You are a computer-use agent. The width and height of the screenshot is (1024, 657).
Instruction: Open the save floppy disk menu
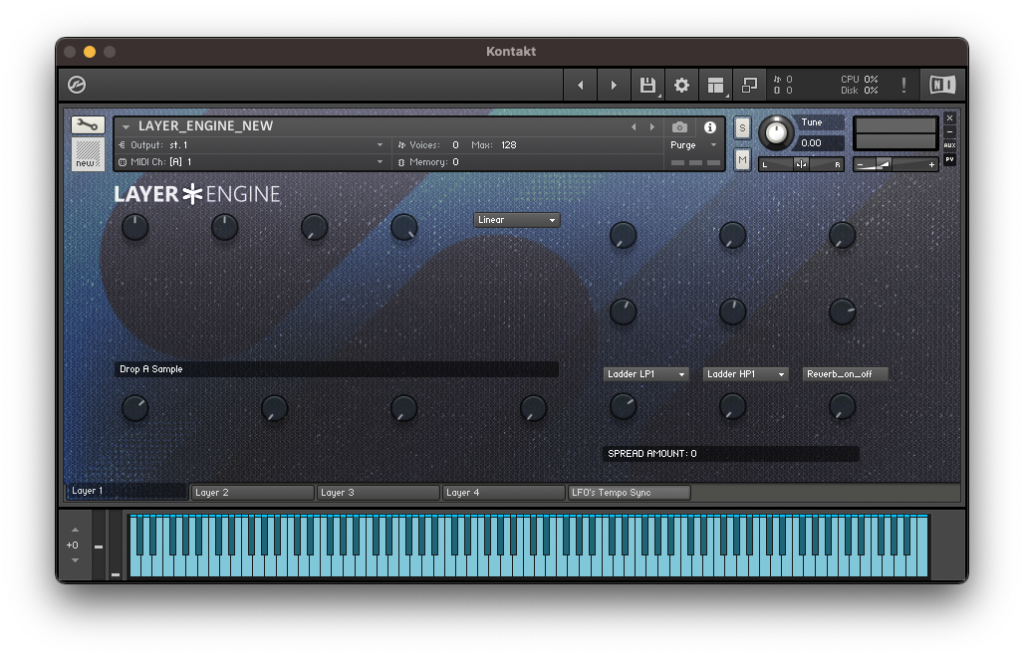[648, 85]
